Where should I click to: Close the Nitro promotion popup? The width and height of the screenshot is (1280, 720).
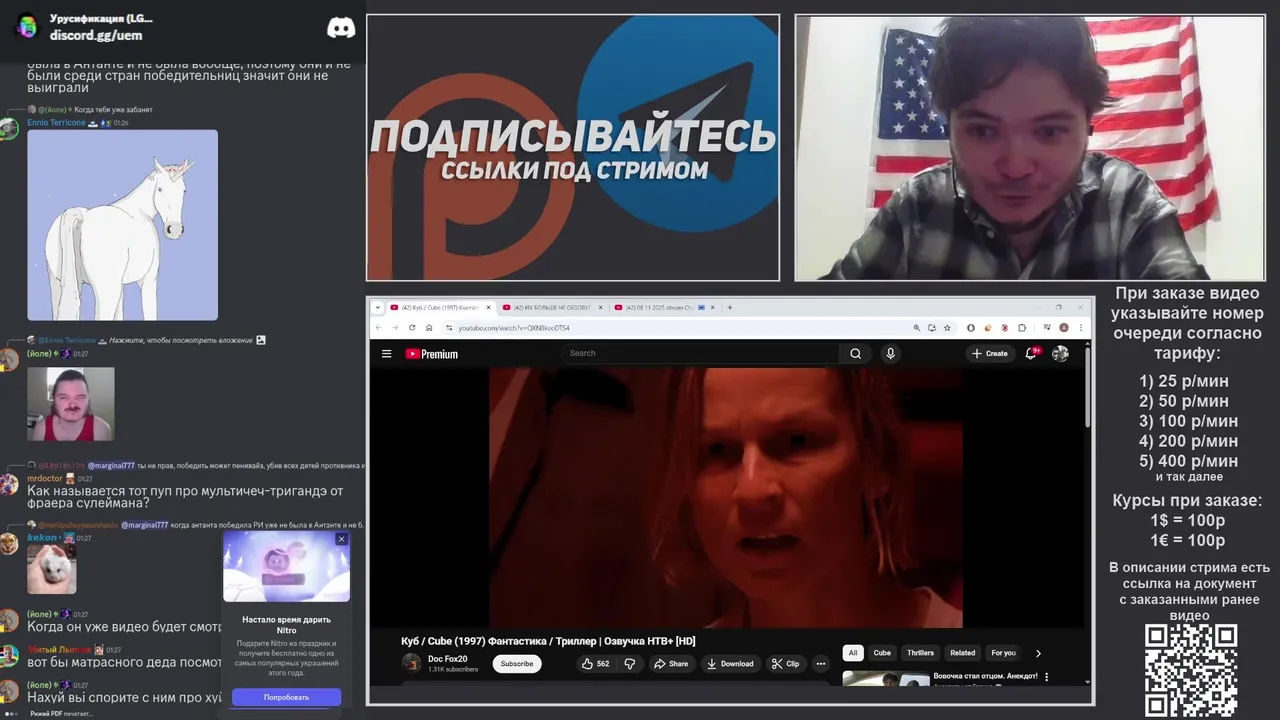(x=341, y=539)
